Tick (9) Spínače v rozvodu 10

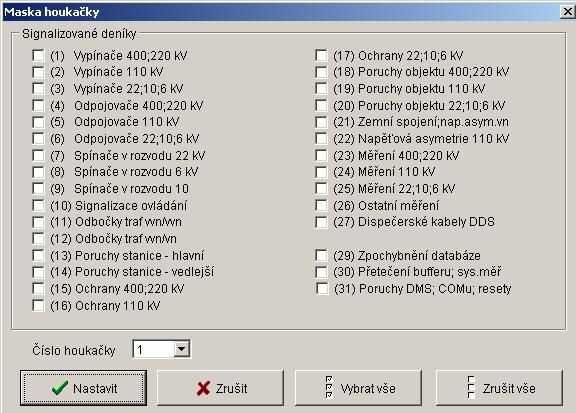pyautogui.click(x=38, y=188)
